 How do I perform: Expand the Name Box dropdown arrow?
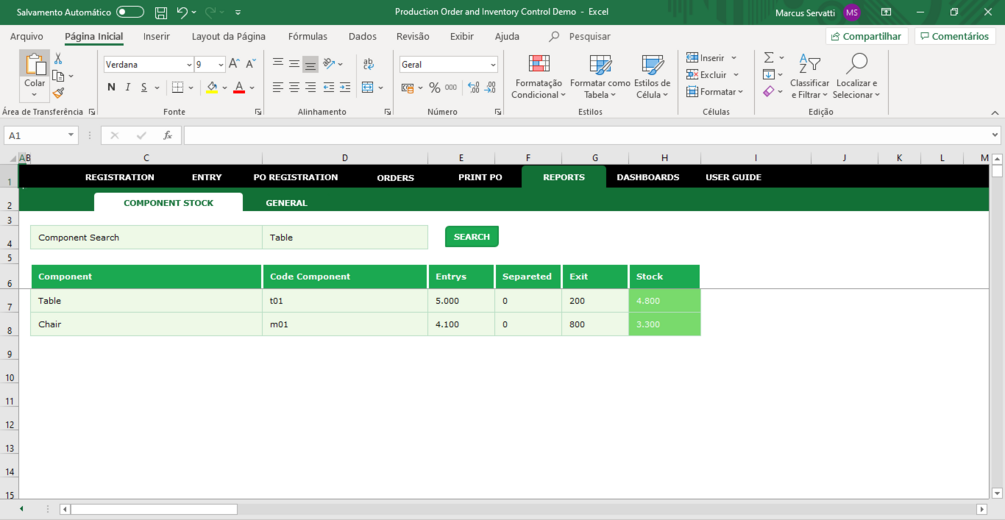(71, 135)
